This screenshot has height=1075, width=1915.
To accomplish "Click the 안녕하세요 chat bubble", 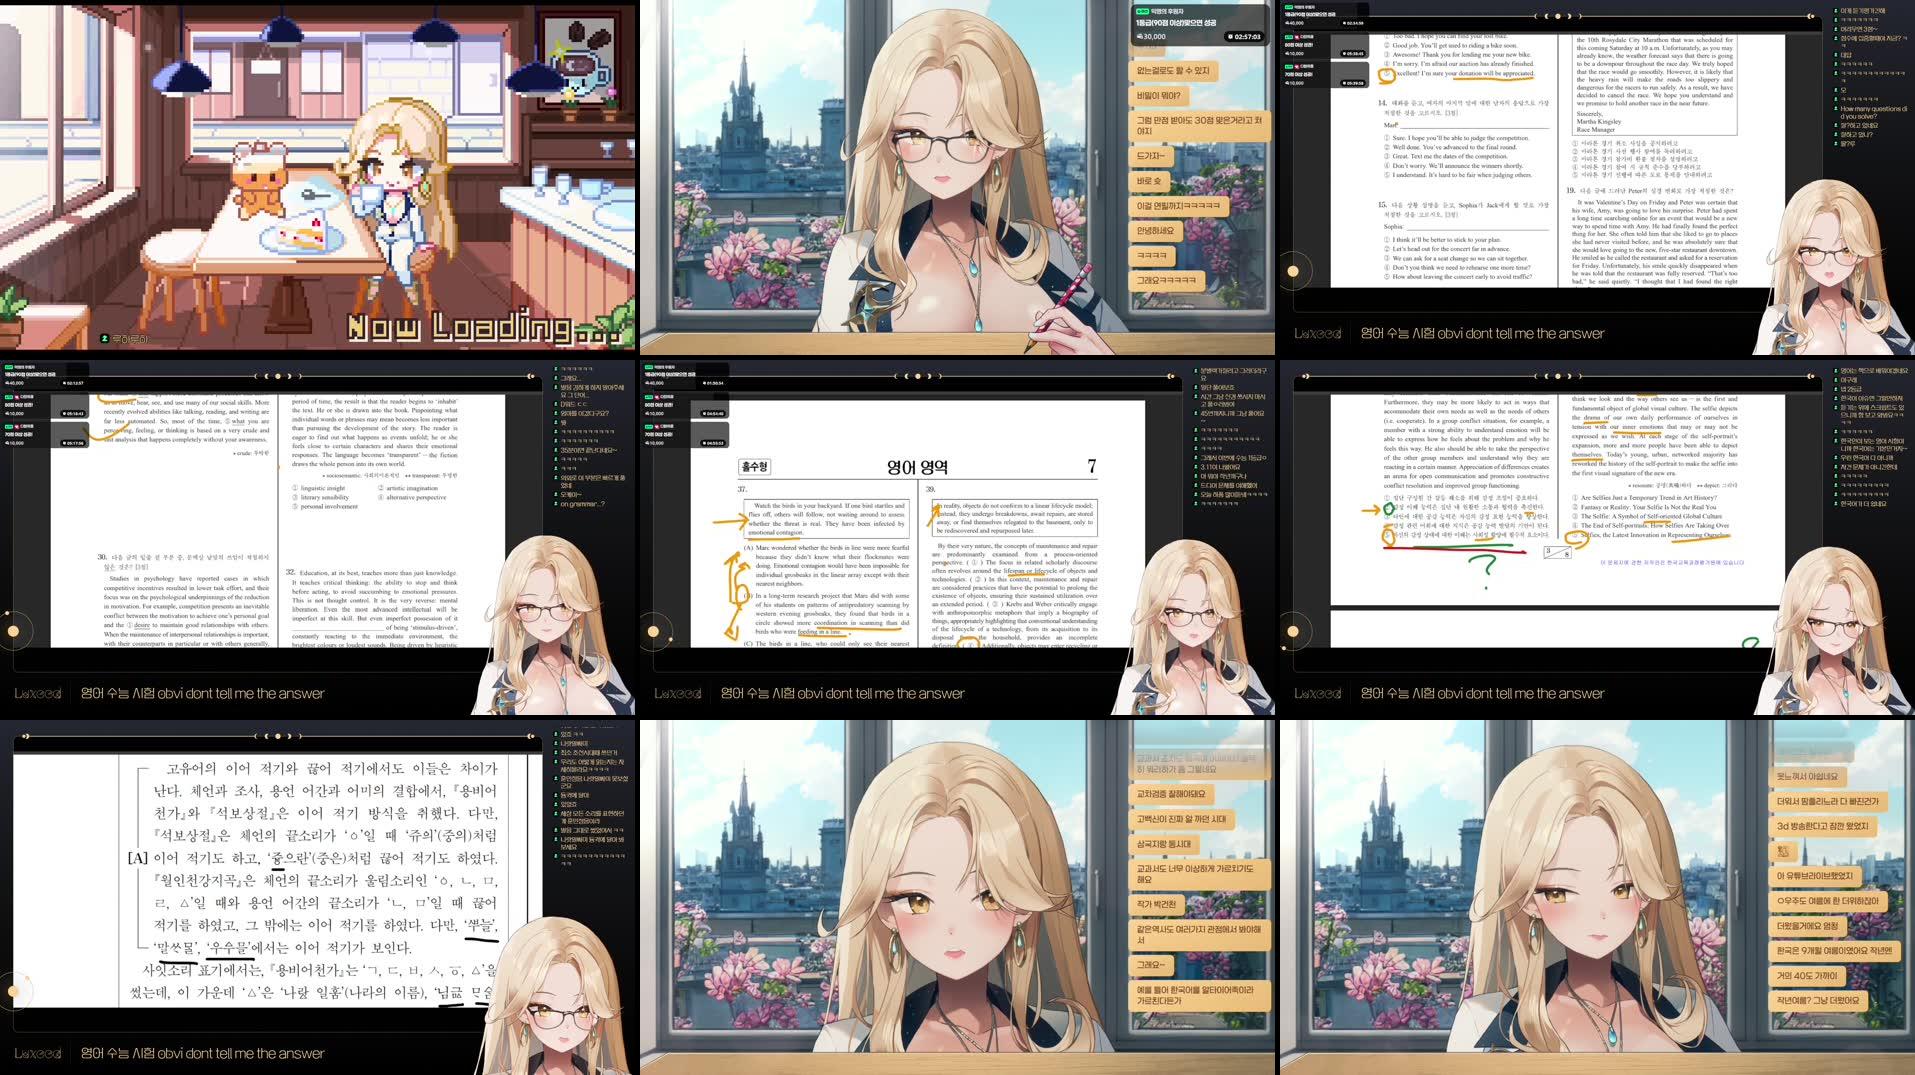I will 1156,229.
